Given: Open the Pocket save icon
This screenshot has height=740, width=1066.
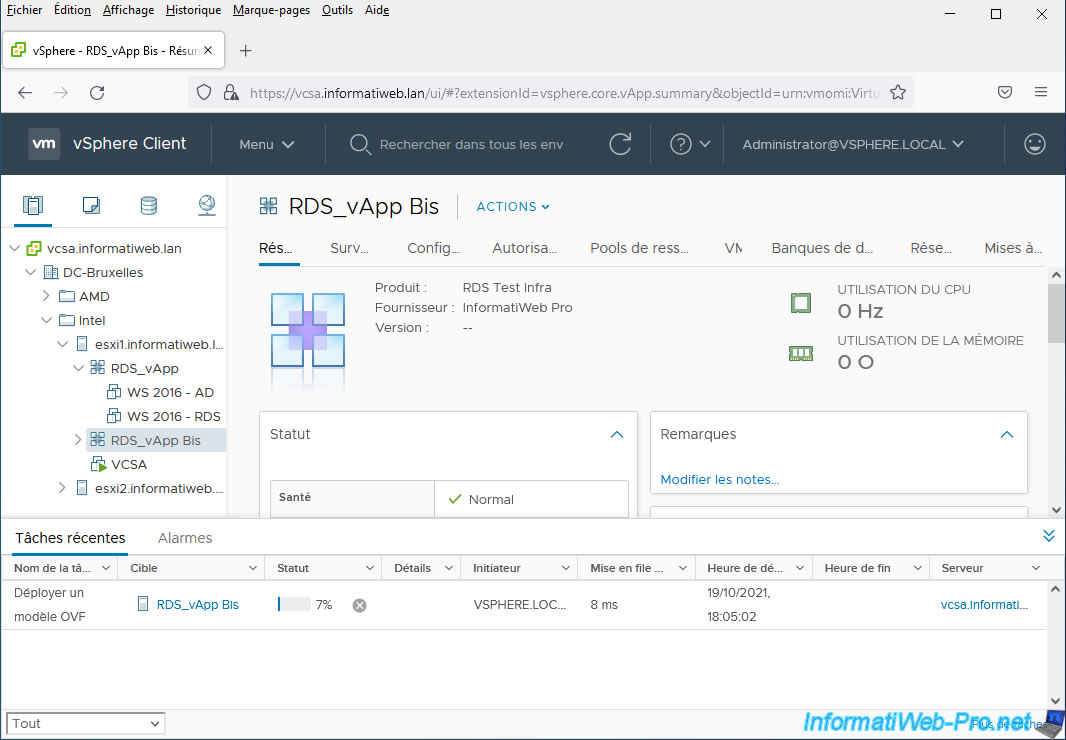Looking at the screenshot, I should [x=1005, y=92].
